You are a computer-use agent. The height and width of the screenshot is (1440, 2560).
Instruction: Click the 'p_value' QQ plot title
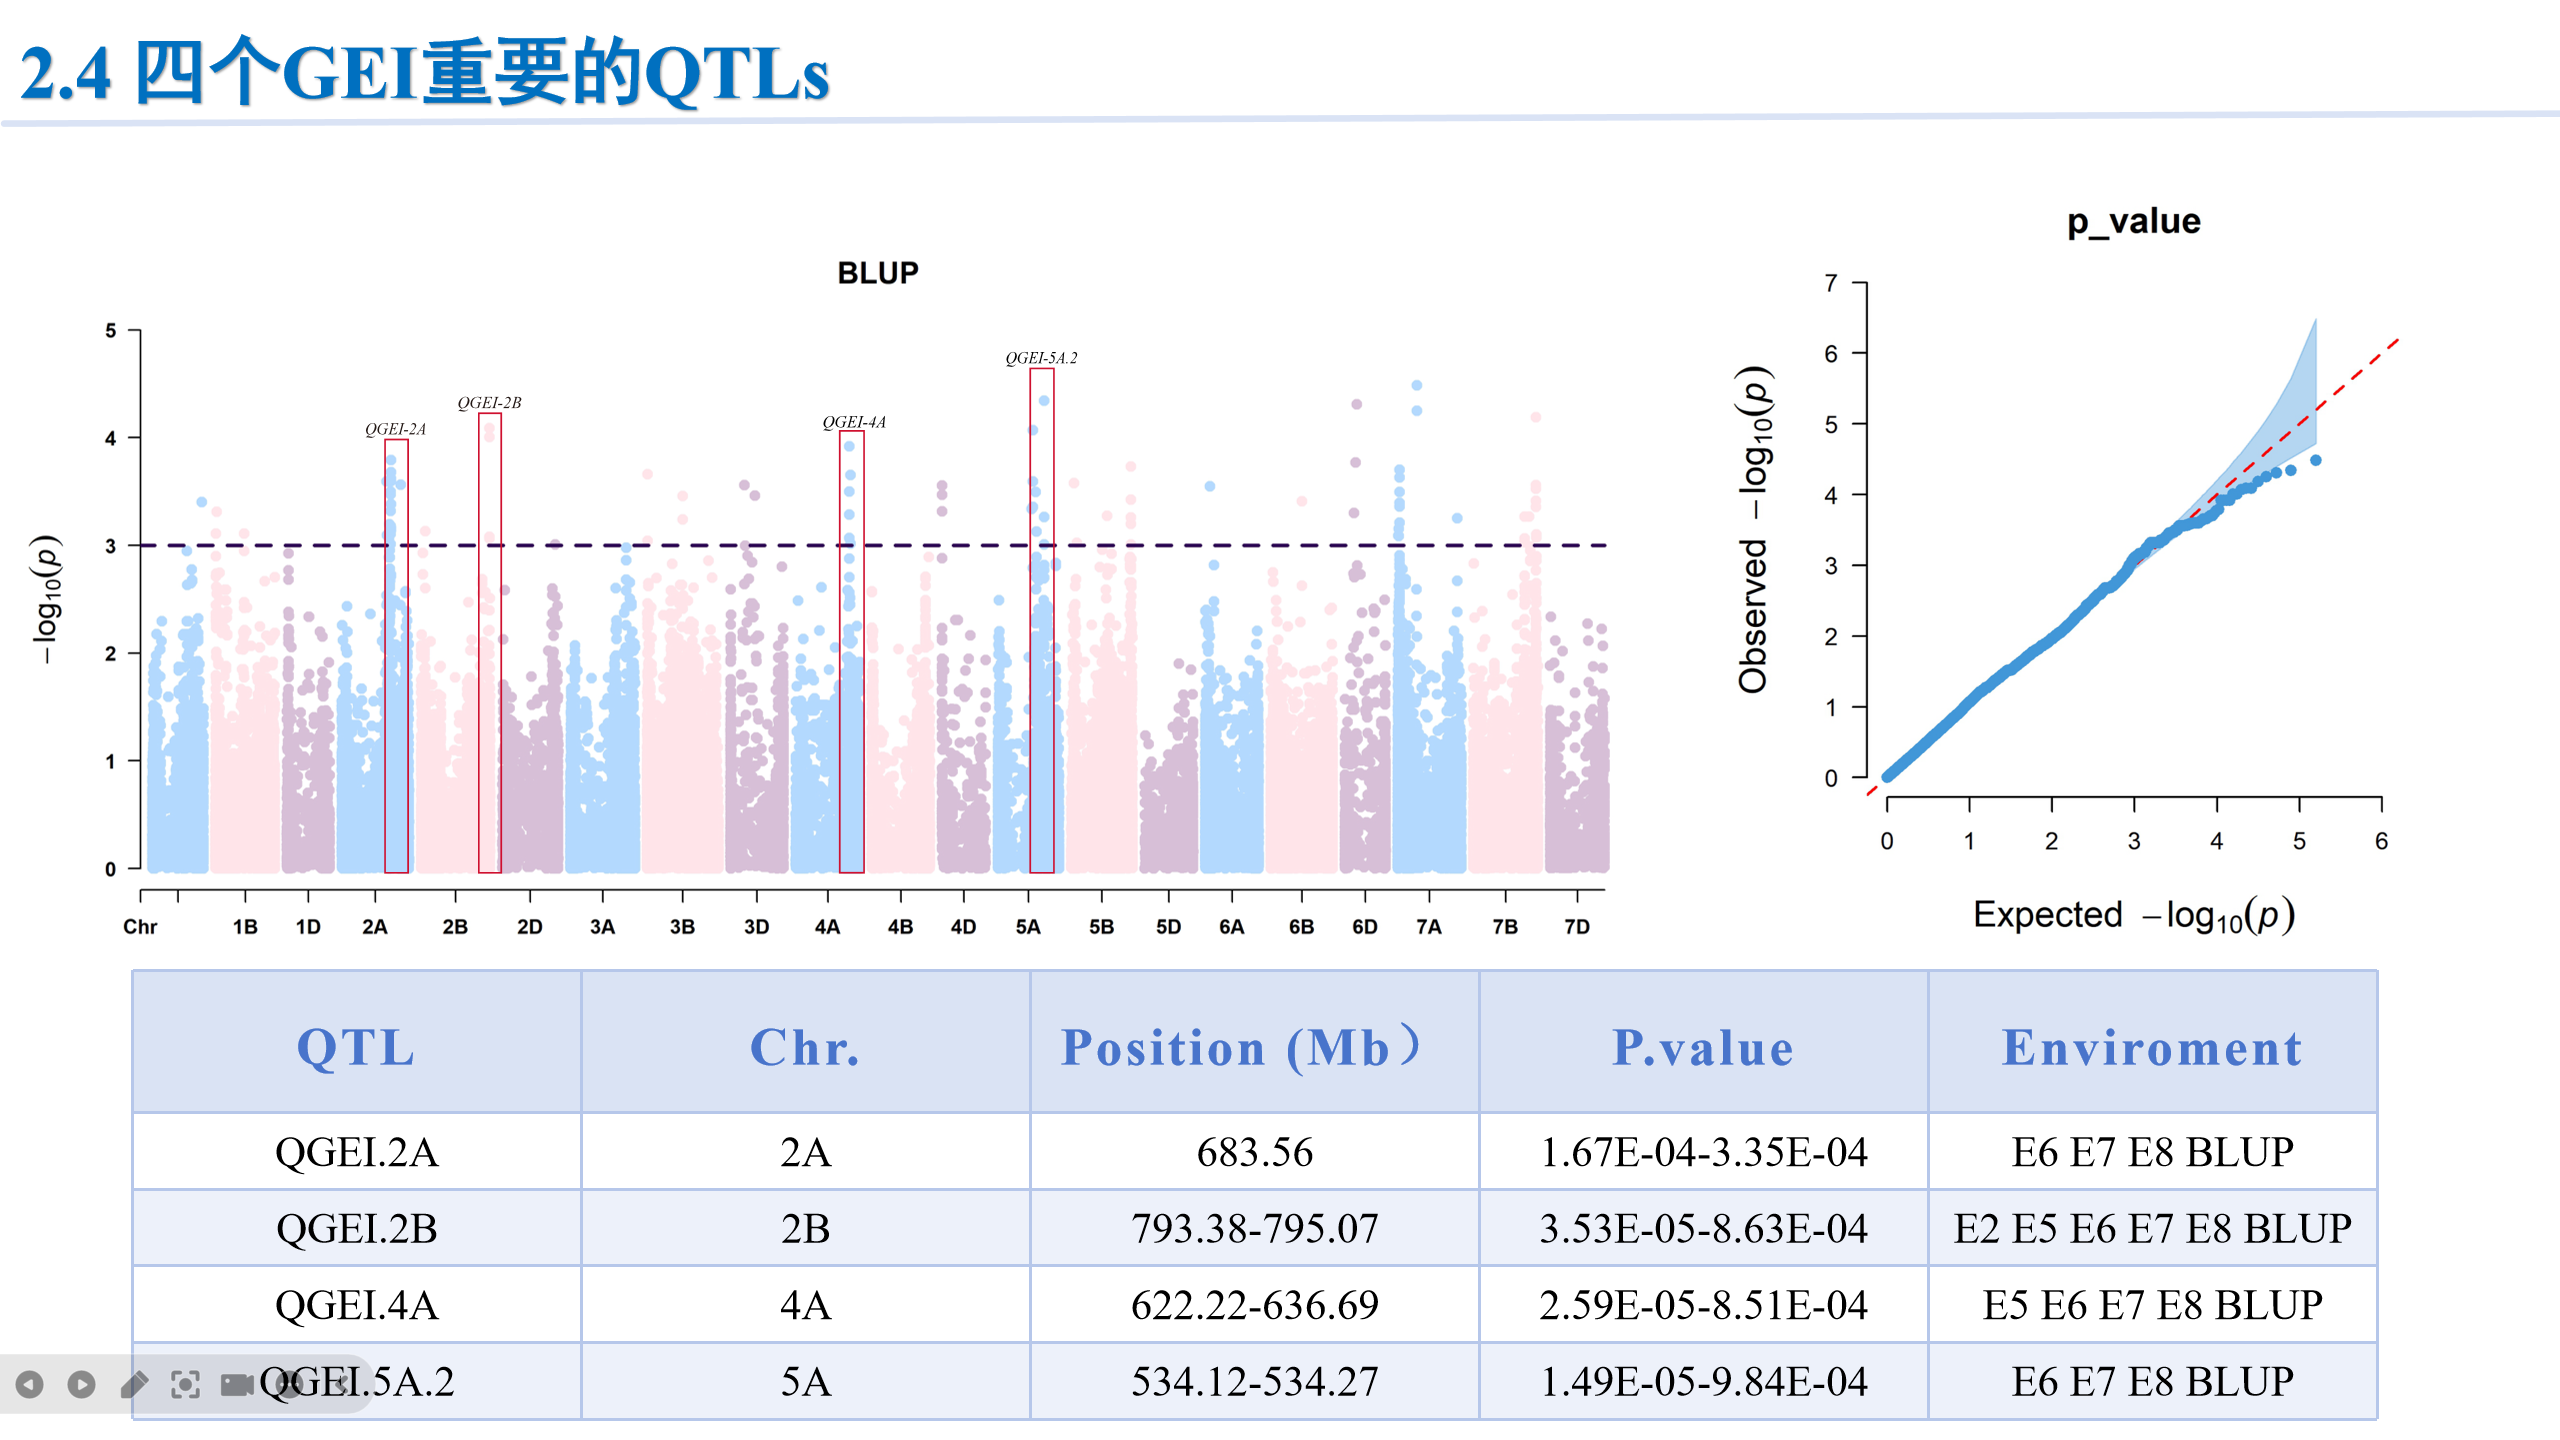(2133, 221)
